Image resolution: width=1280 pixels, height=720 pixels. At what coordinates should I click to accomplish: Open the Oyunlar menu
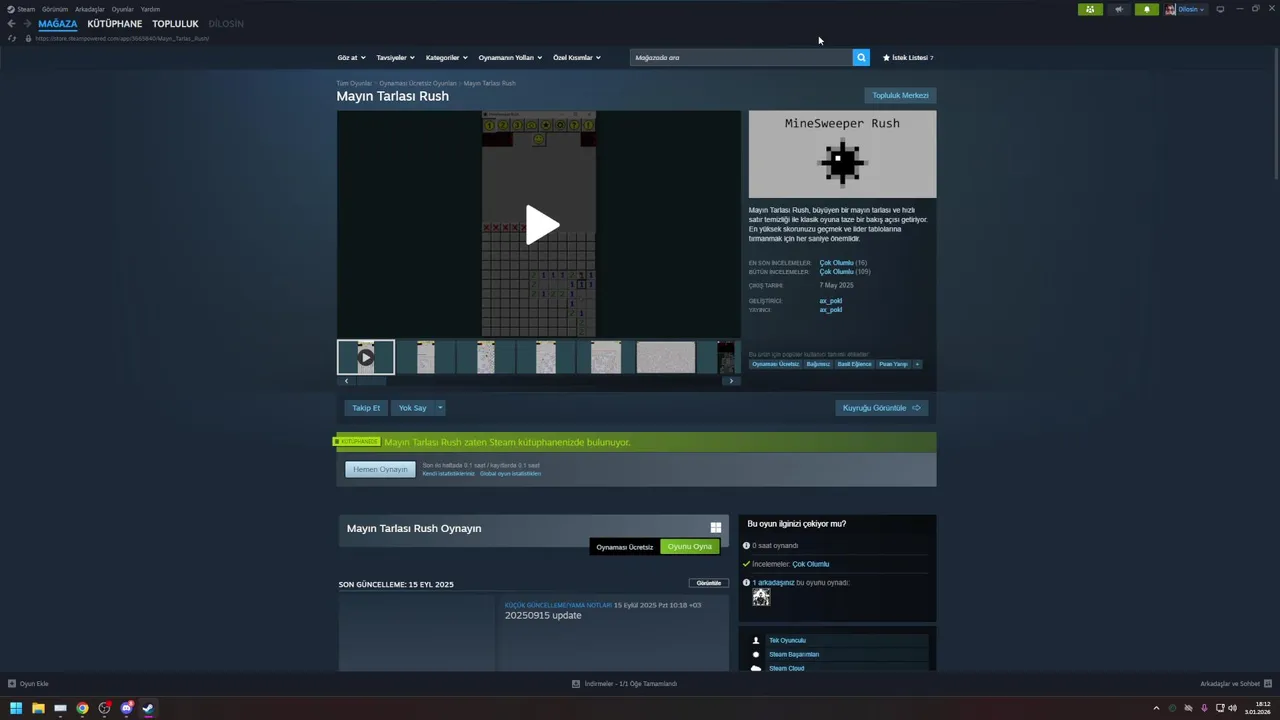point(122,9)
